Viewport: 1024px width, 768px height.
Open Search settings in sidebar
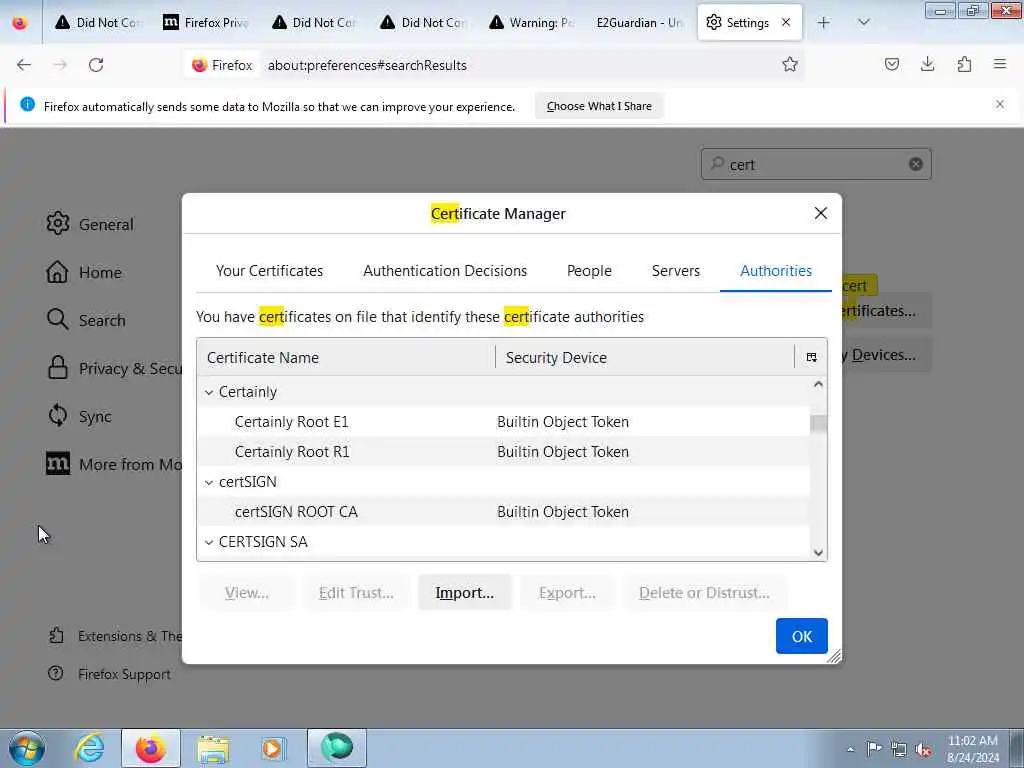pos(86,320)
